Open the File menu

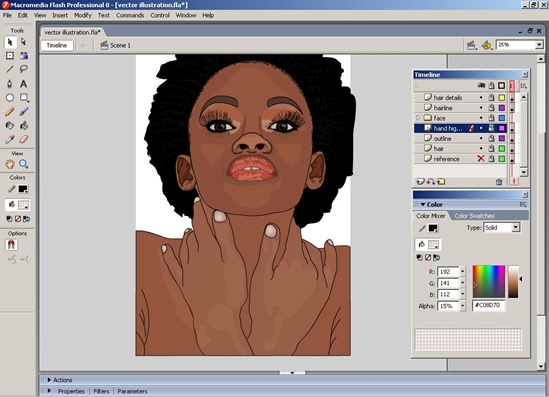[x=7, y=15]
